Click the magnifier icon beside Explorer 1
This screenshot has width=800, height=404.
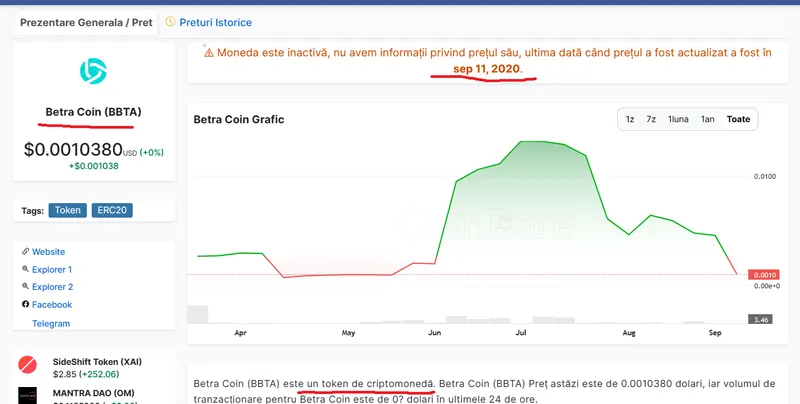pos(26,269)
